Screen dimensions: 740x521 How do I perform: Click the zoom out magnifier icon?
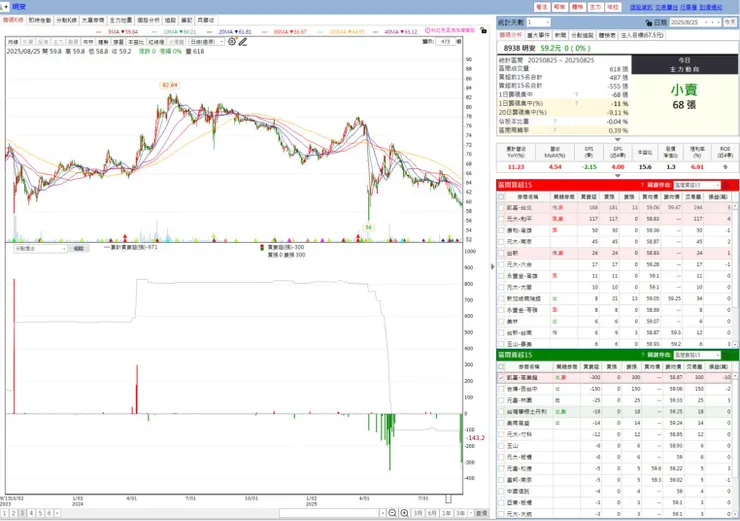(x=392, y=513)
